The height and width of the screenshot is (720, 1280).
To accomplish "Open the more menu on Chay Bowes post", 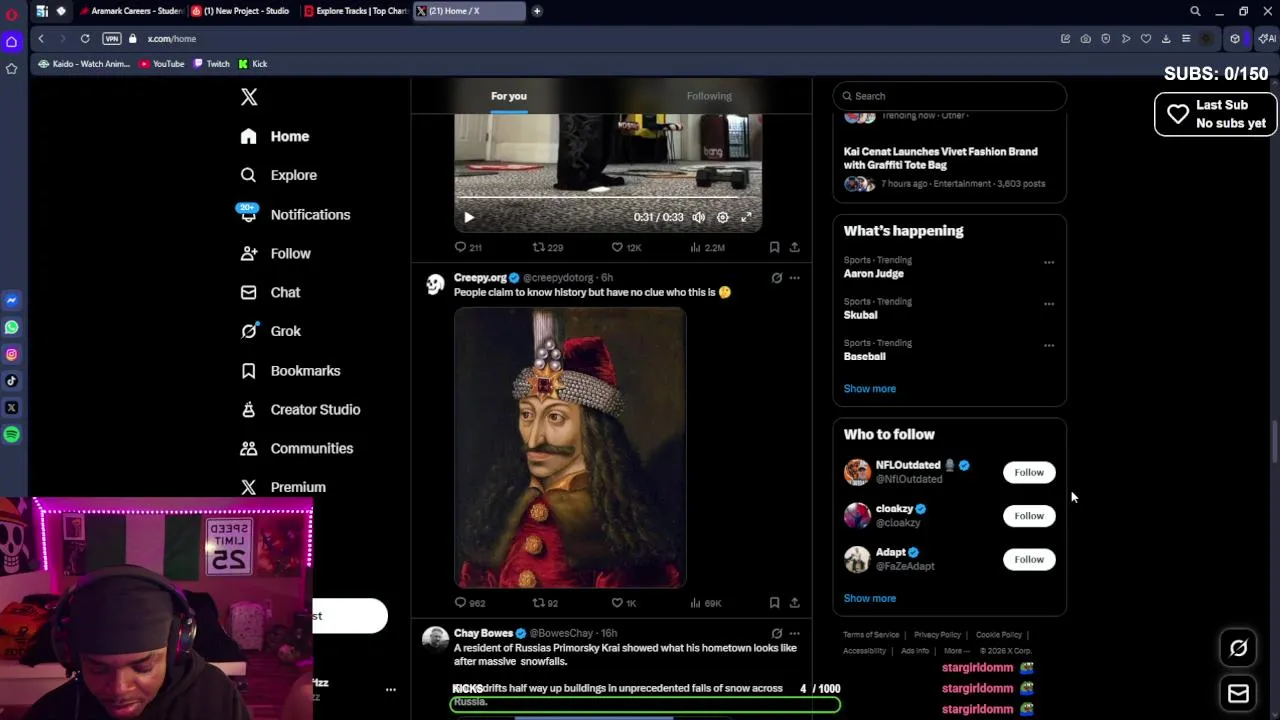I will click(794, 633).
